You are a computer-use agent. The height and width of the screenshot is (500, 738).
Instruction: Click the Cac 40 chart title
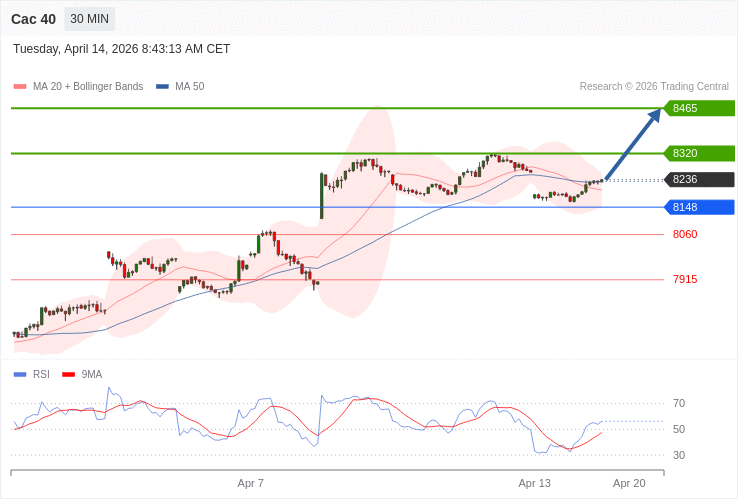(x=33, y=19)
